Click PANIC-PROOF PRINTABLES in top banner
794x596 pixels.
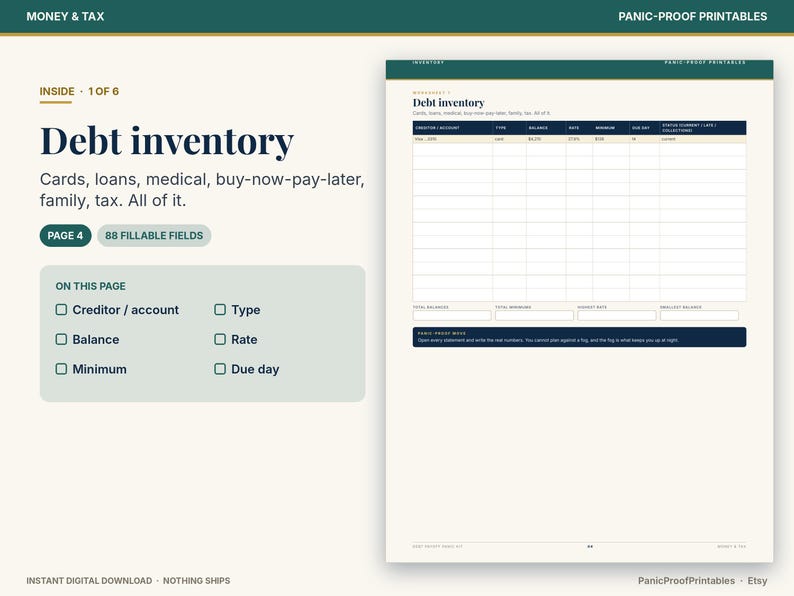(692, 16)
